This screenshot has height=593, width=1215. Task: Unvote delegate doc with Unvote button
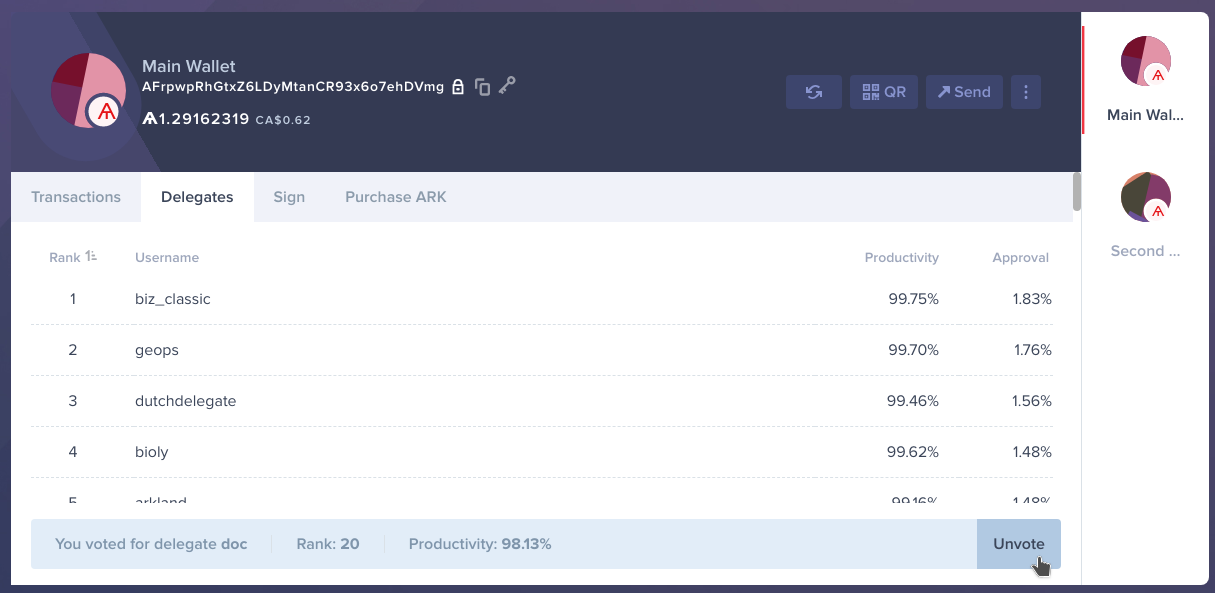[1018, 544]
